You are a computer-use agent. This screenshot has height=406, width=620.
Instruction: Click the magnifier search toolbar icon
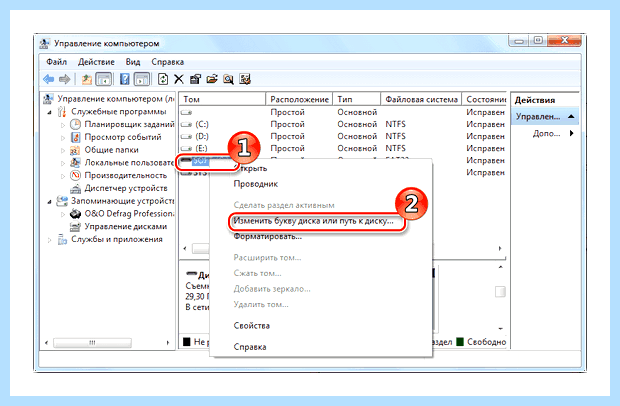(228, 79)
